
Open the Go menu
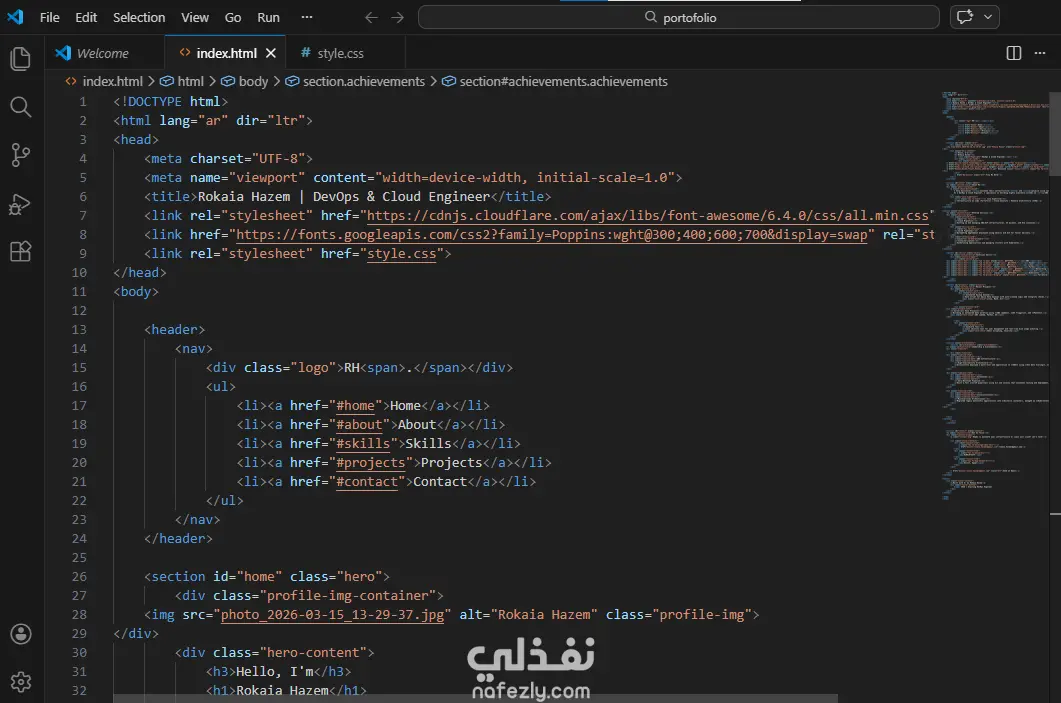coord(233,18)
